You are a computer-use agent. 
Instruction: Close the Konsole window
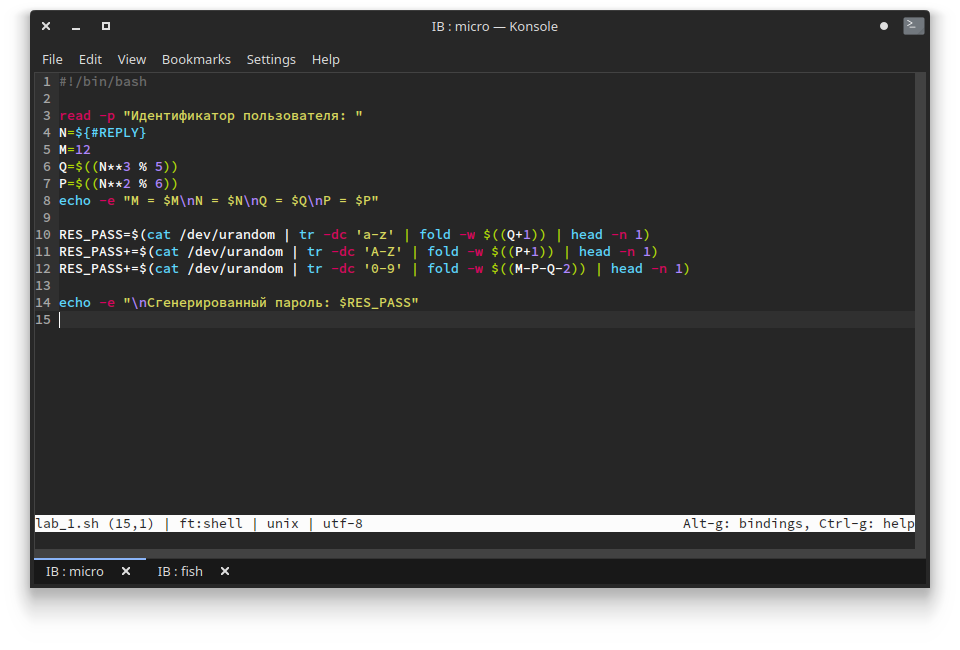[x=47, y=26]
